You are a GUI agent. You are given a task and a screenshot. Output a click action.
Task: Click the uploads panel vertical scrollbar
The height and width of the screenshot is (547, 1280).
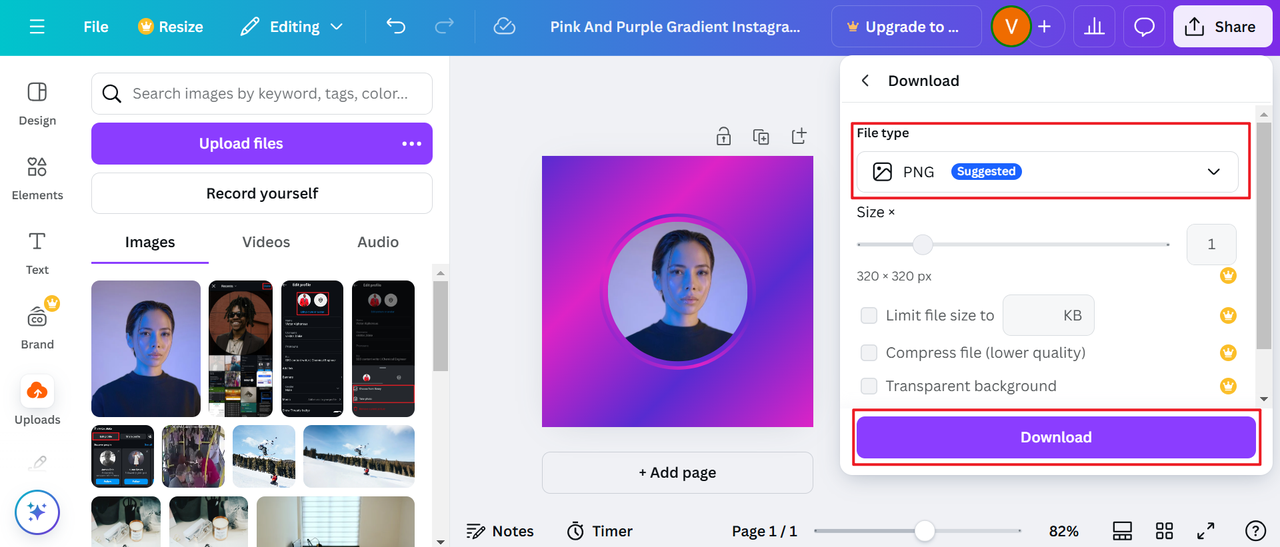[441, 326]
